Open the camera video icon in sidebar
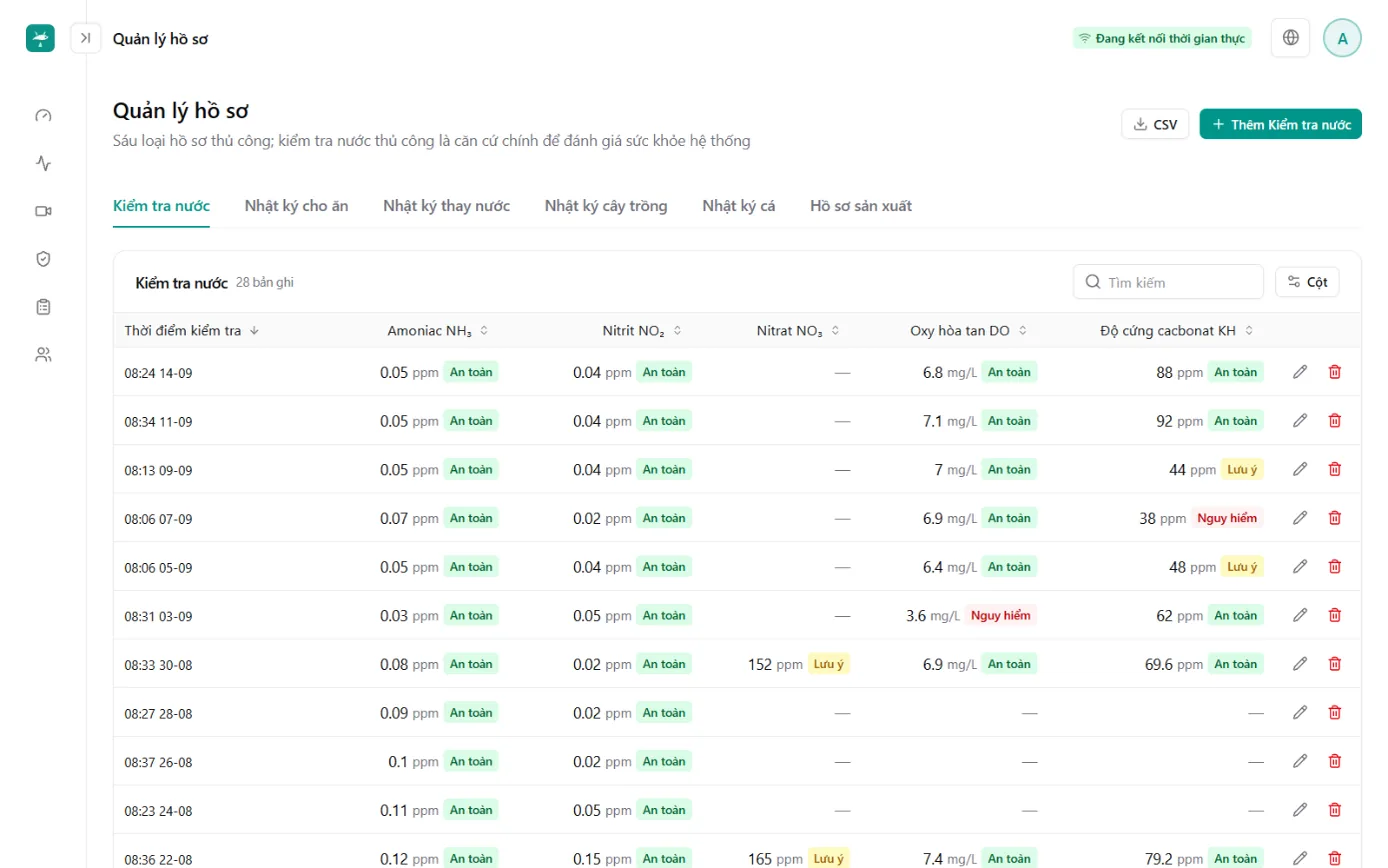 pos(43,211)
